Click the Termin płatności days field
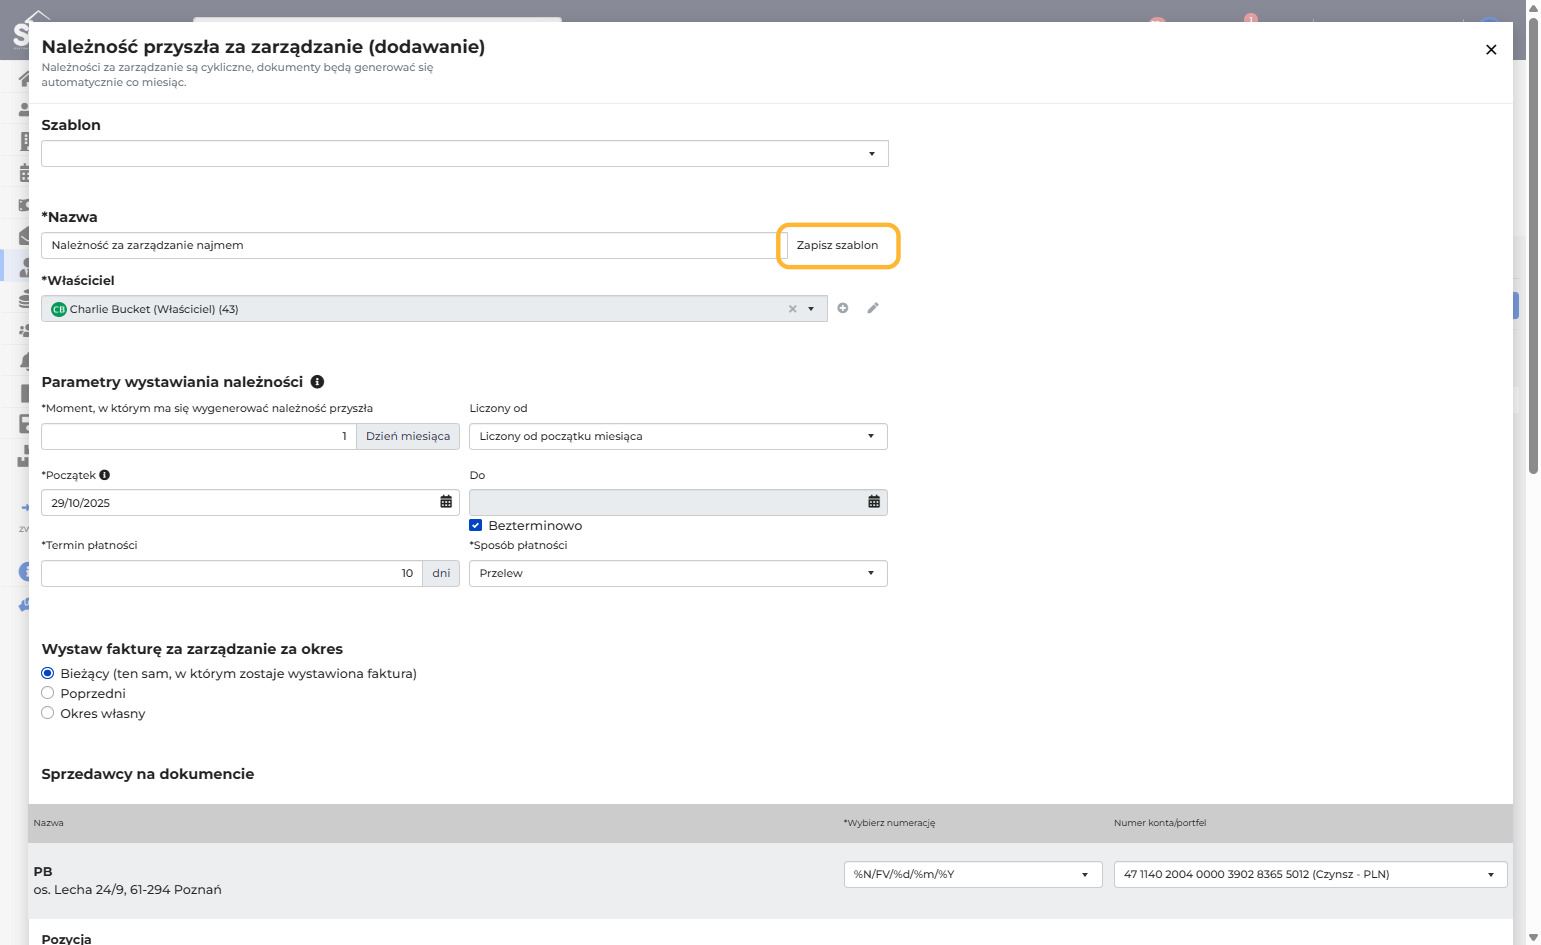Image resolution: width=1541 pixels, height=945 pixels. tap(232, 573)
